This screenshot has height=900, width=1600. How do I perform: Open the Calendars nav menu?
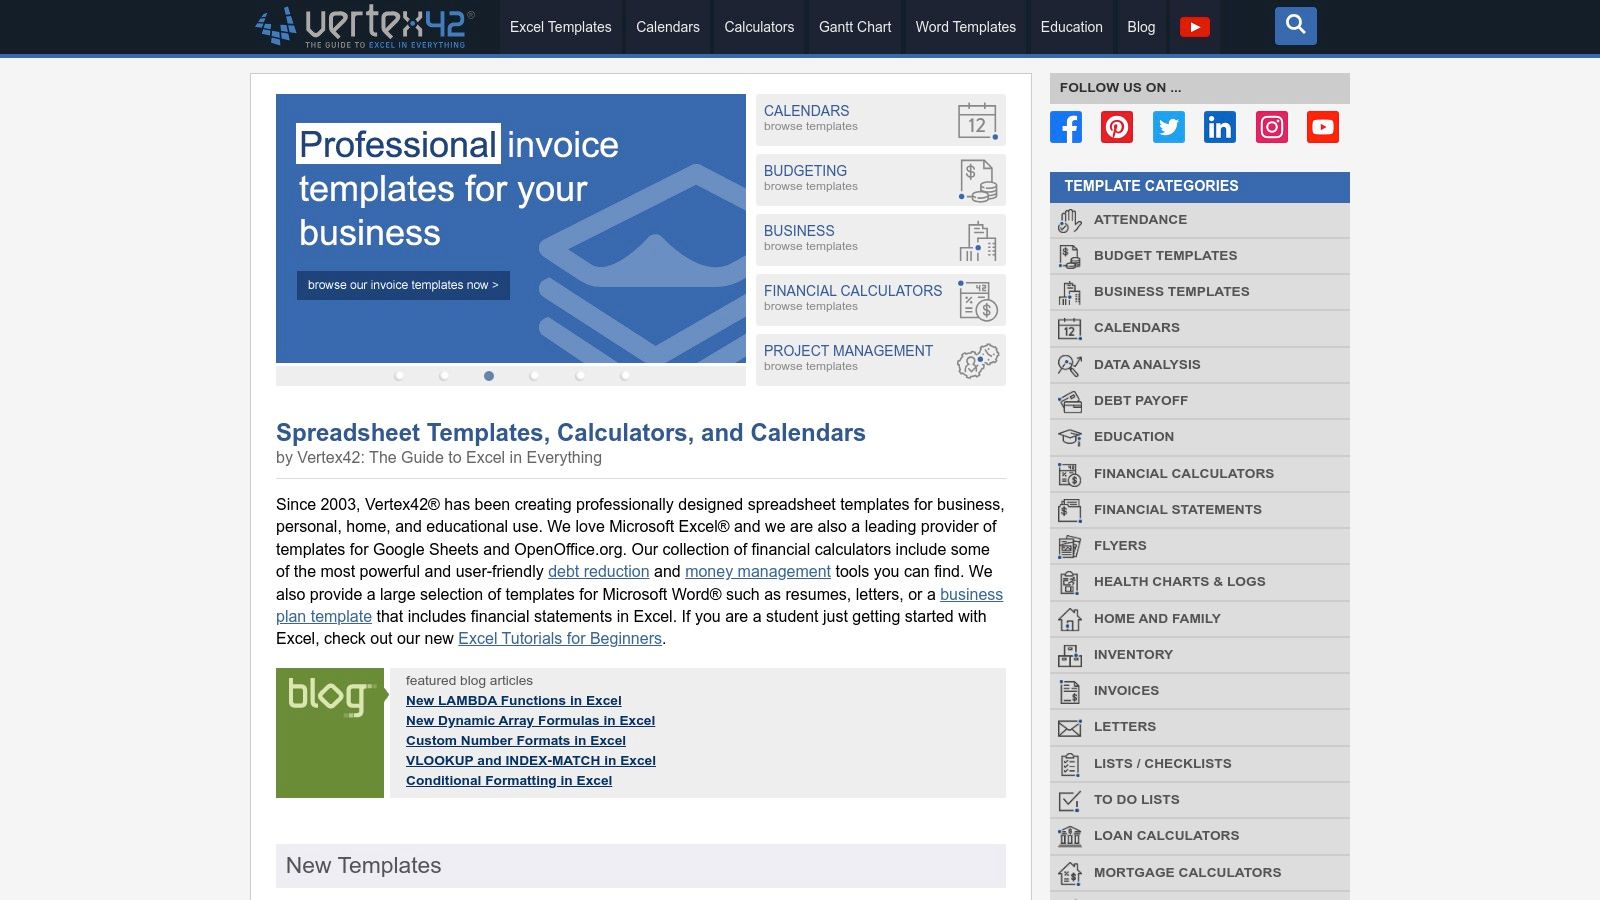(668, 27)
